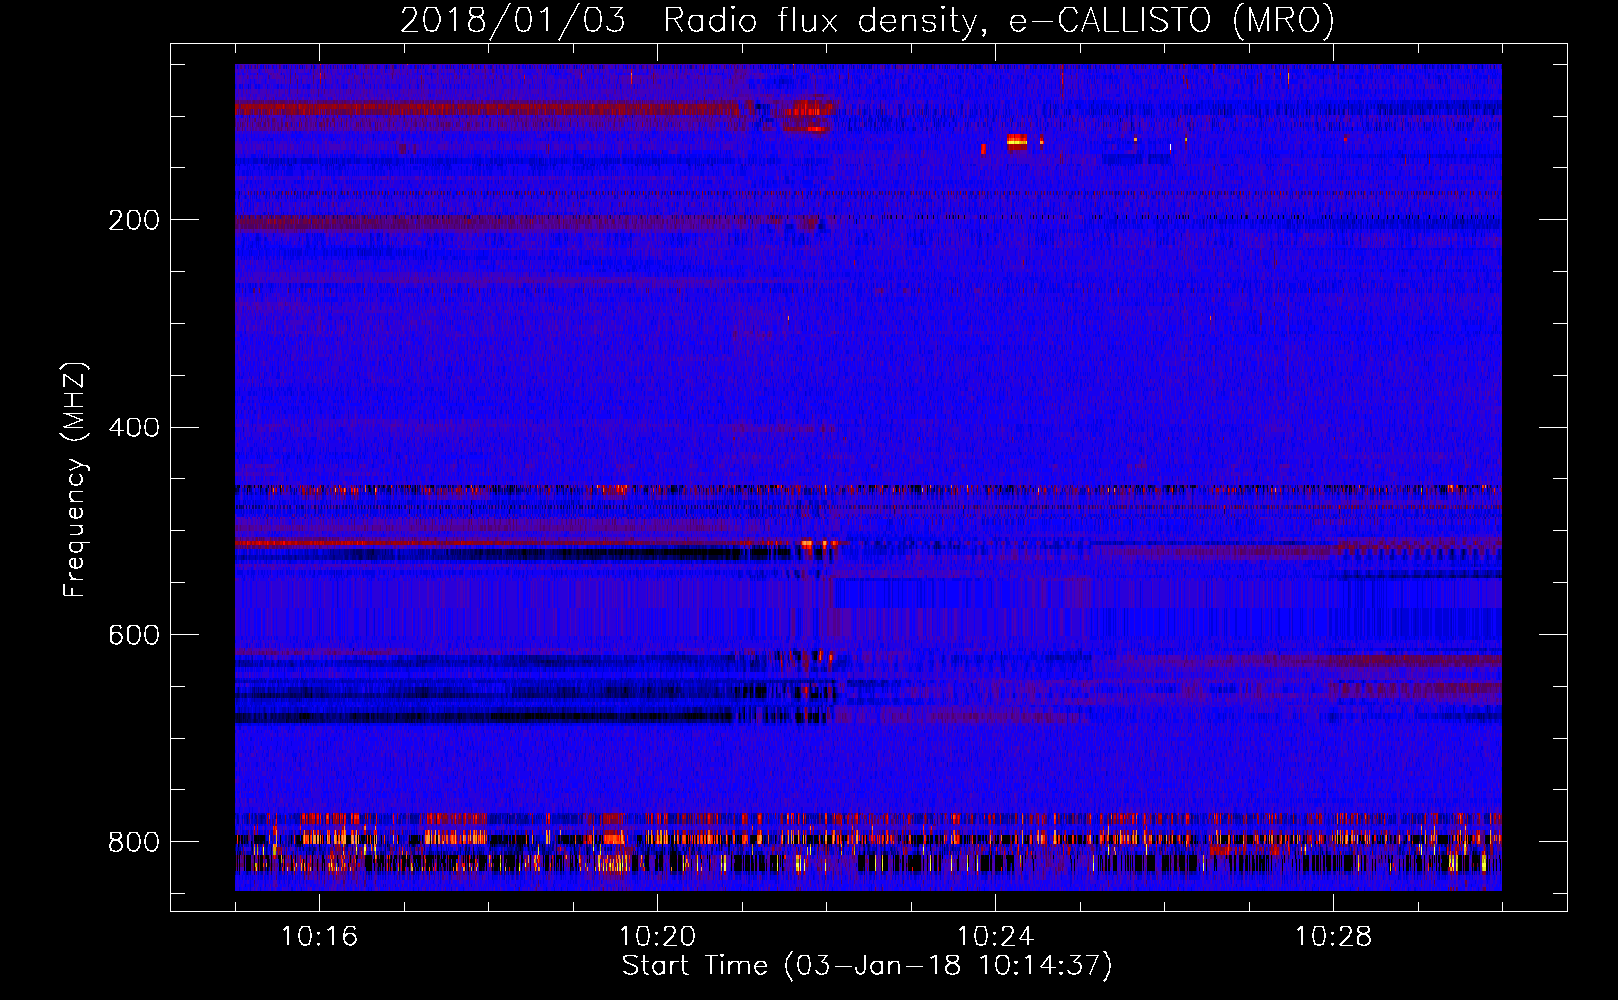Select the "Frequency (MHZ)" y-axis label
Image resolution: width=1618 pixels, height=1000 pixels.
(75, 480)
